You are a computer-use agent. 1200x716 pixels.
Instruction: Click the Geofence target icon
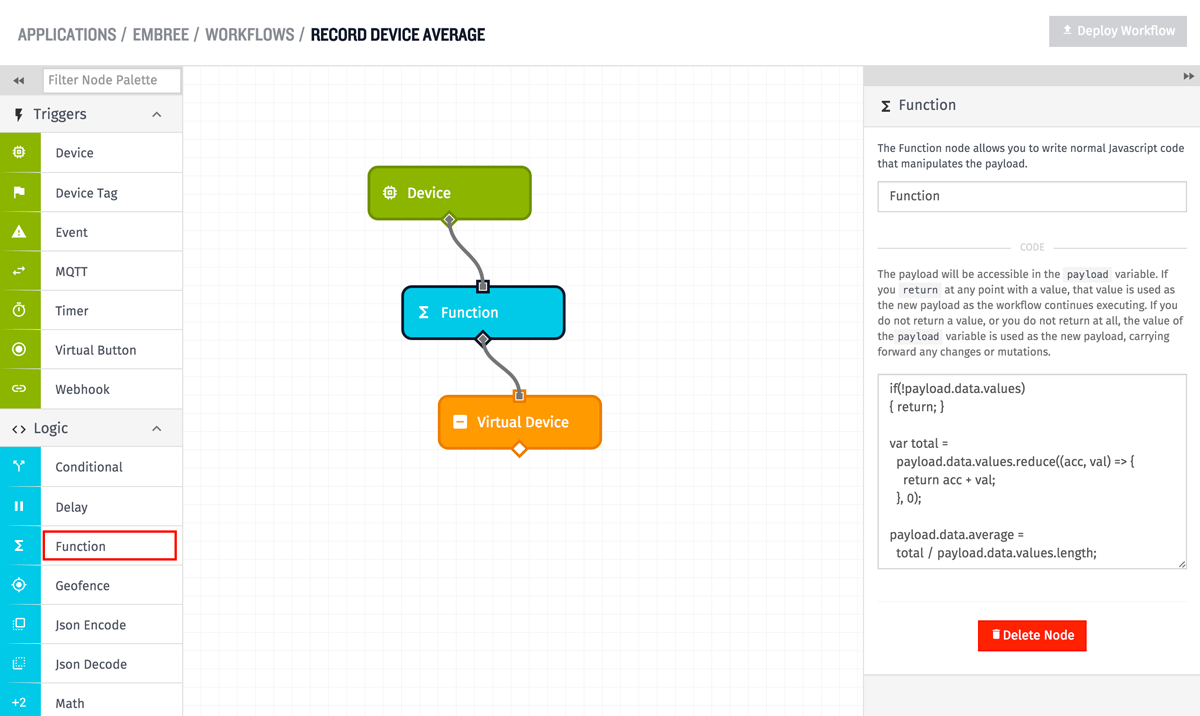19,585
